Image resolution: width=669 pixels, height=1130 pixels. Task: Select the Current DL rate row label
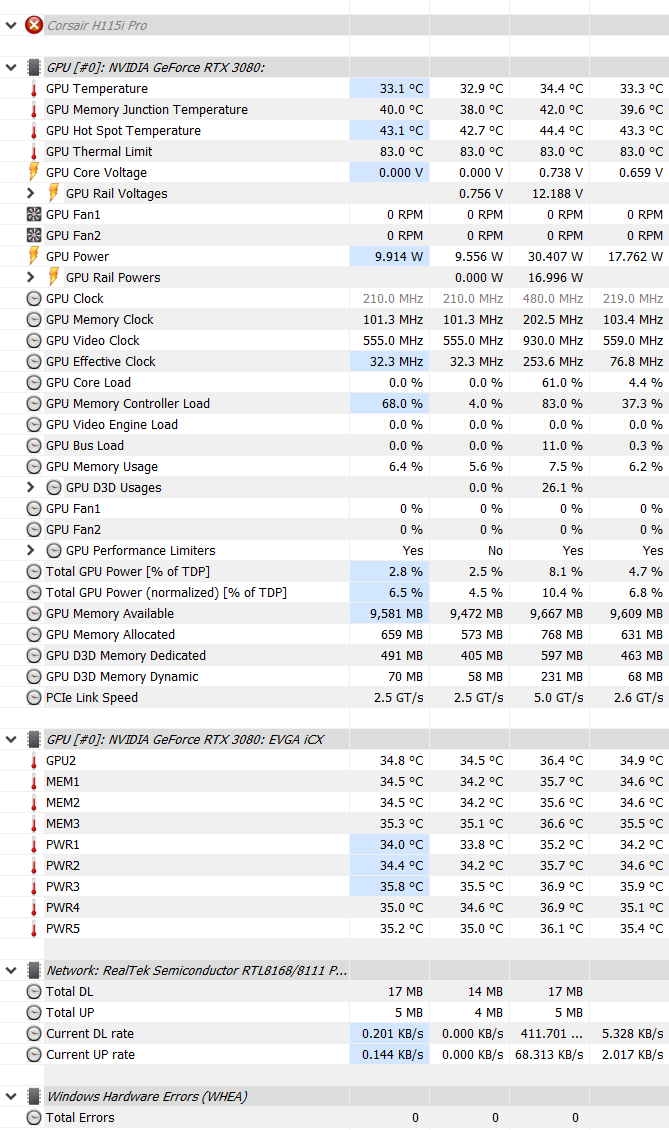pos(90,1033)
